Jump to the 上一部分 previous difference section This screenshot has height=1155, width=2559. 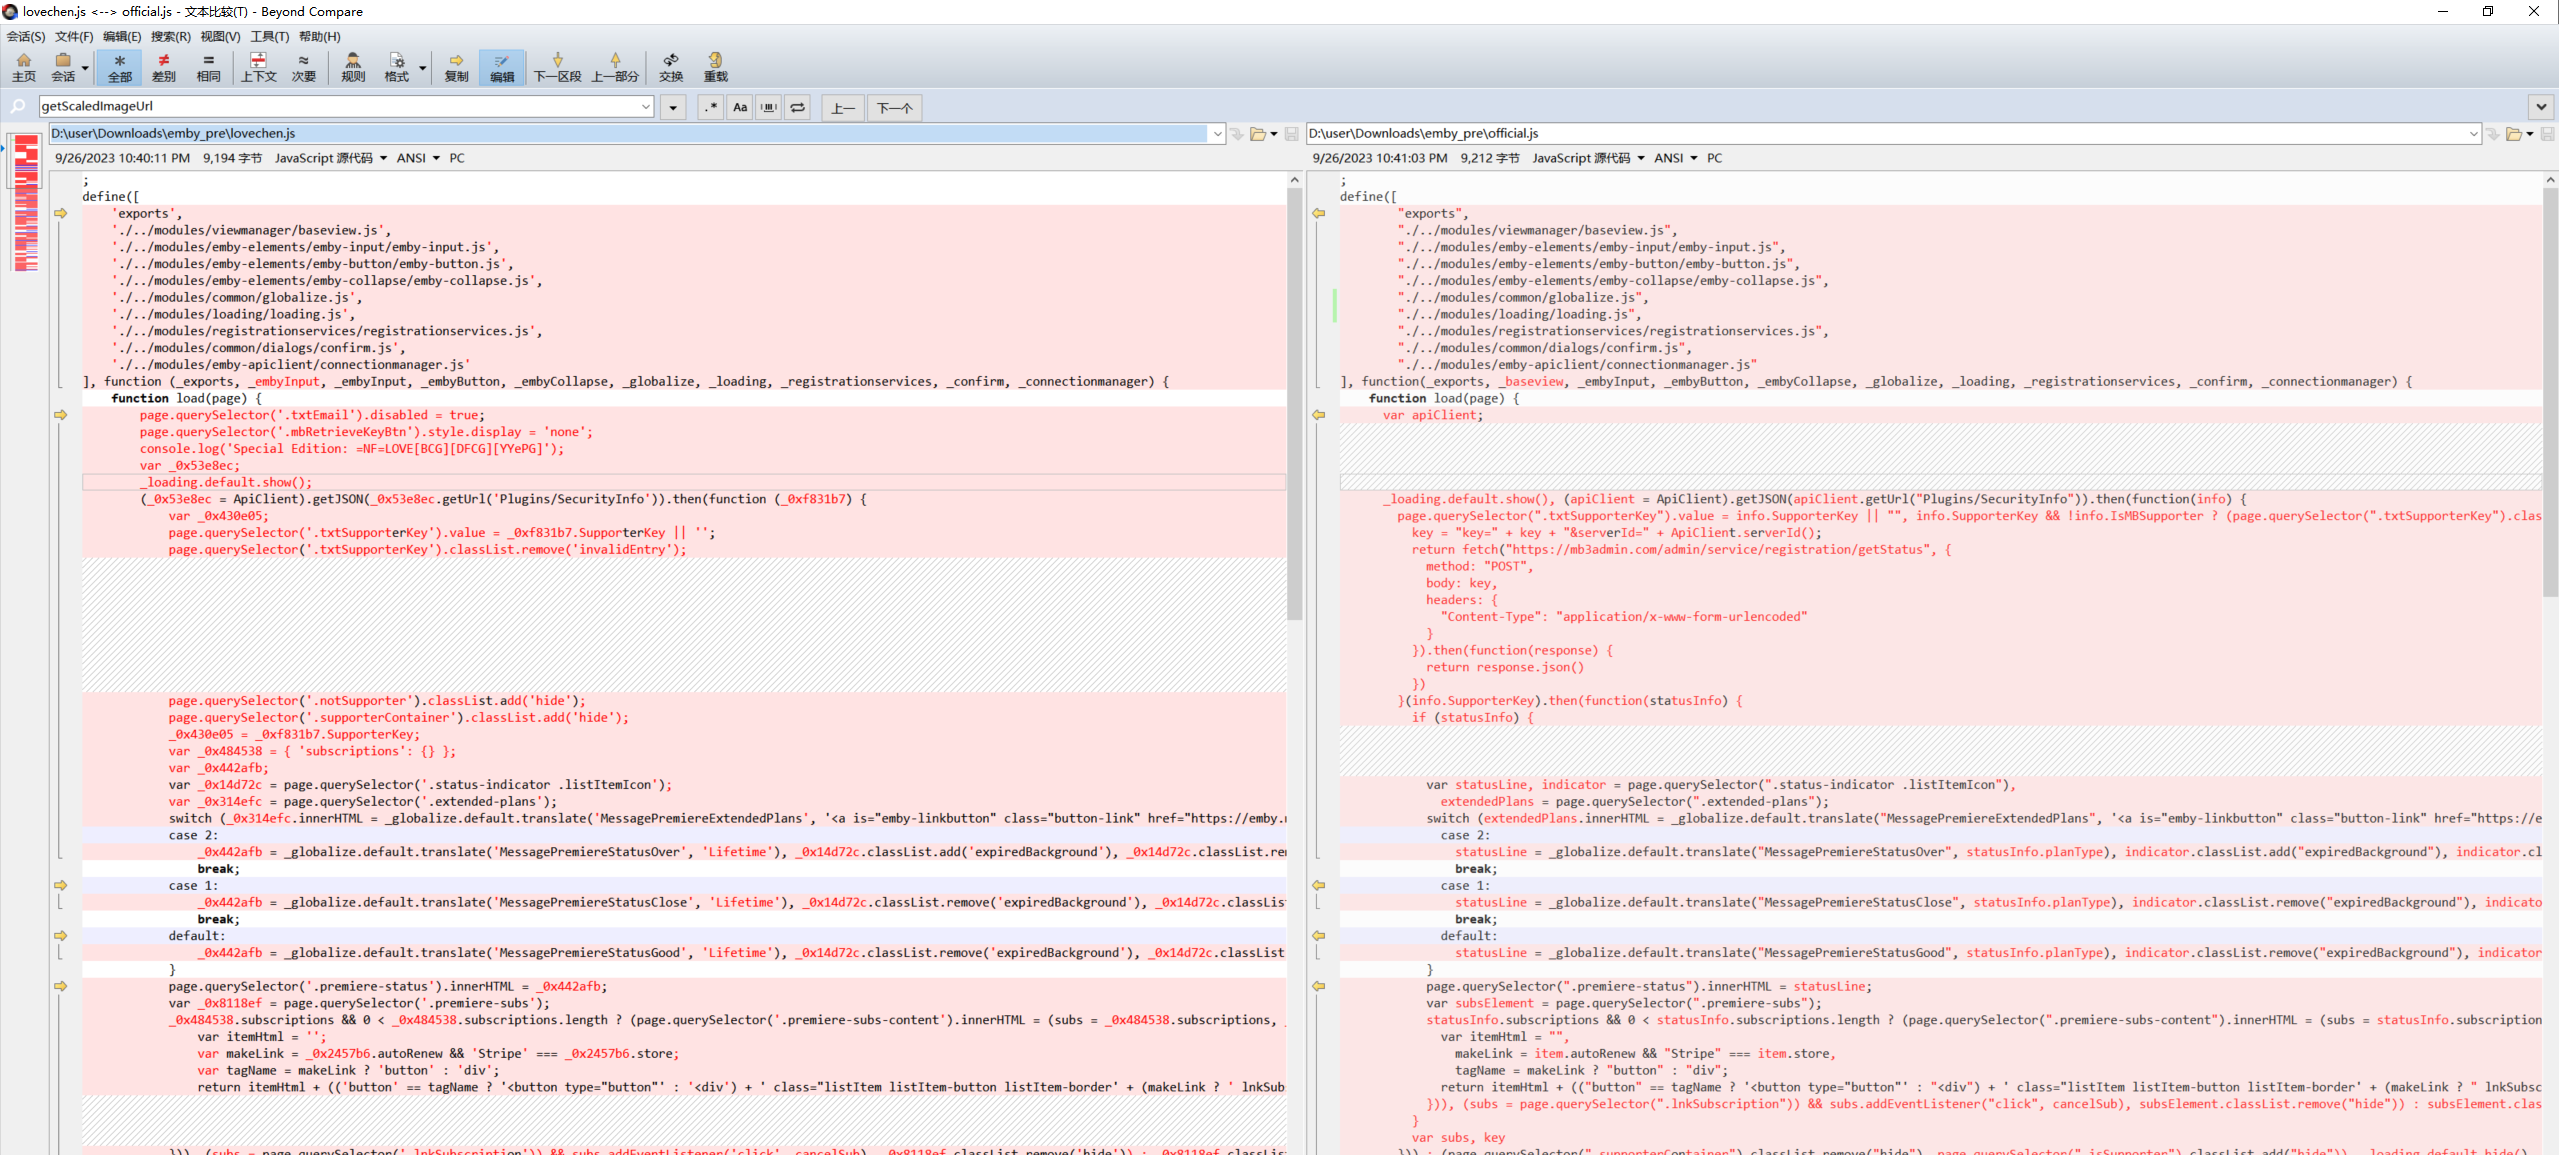[615, 67]
